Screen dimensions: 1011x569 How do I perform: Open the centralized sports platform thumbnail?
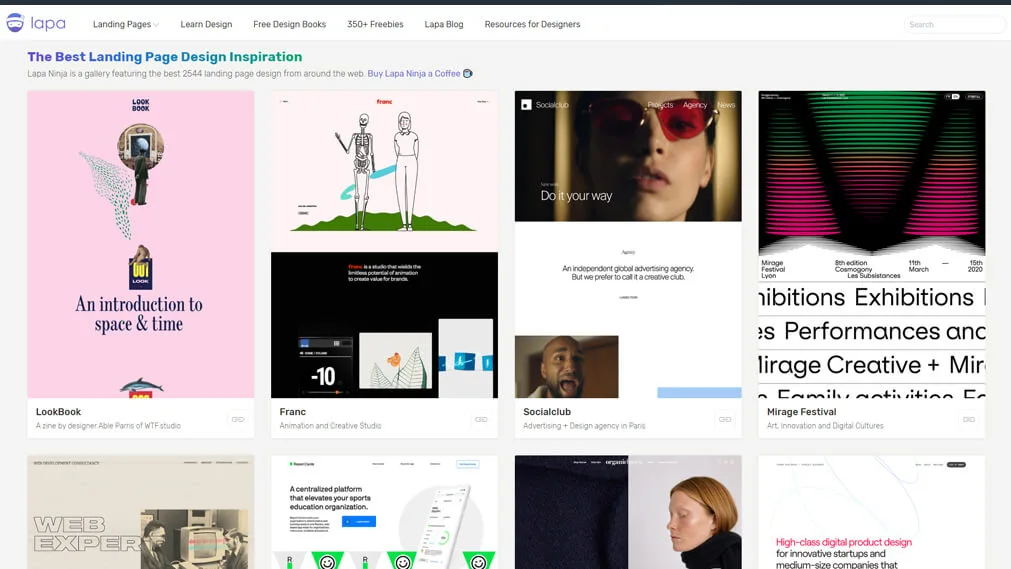coord(384,512)
